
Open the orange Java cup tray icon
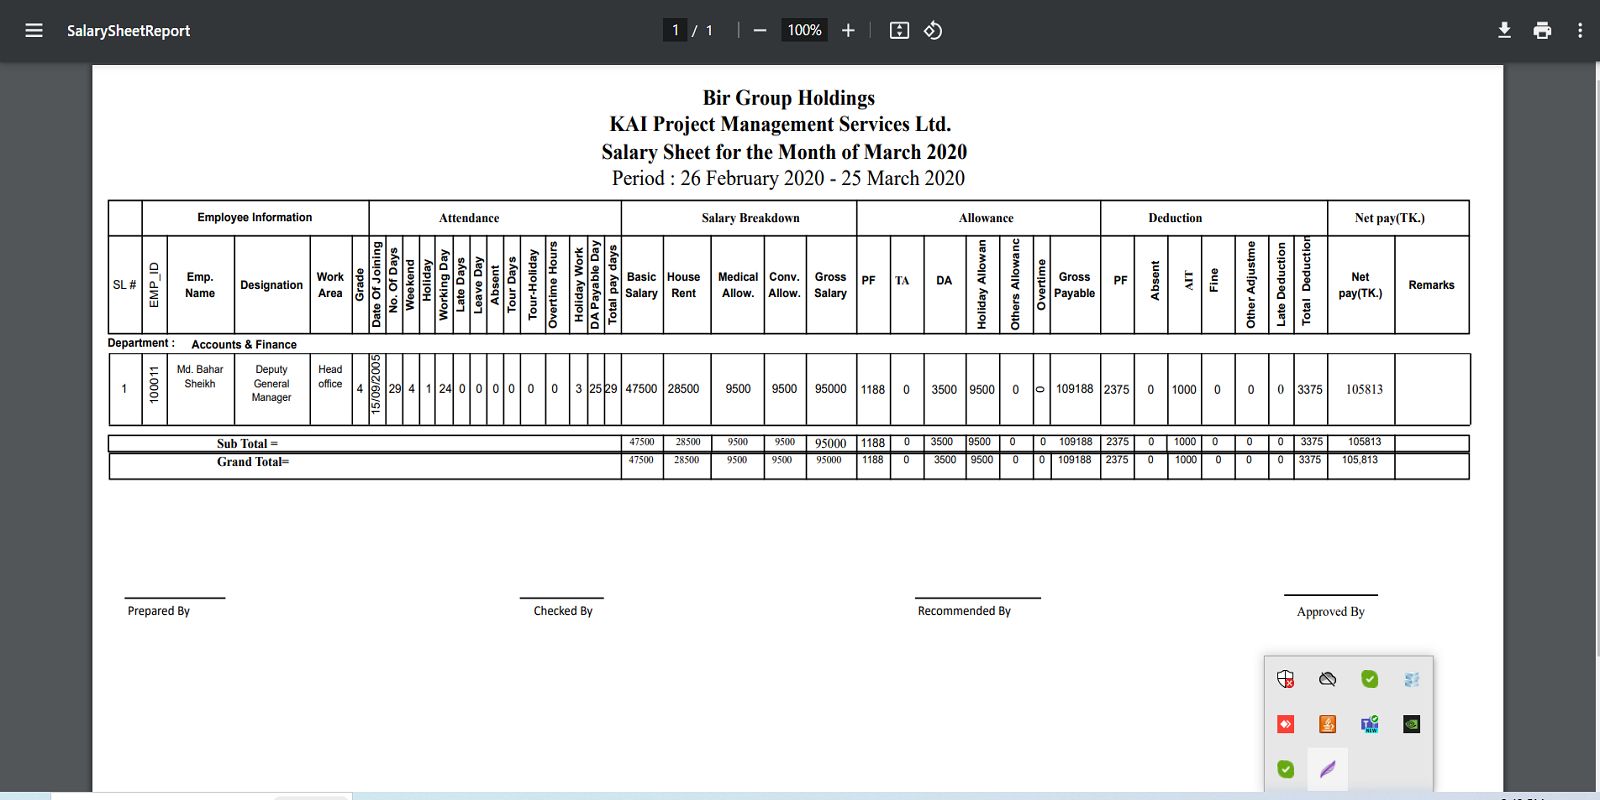[1328, 724]
